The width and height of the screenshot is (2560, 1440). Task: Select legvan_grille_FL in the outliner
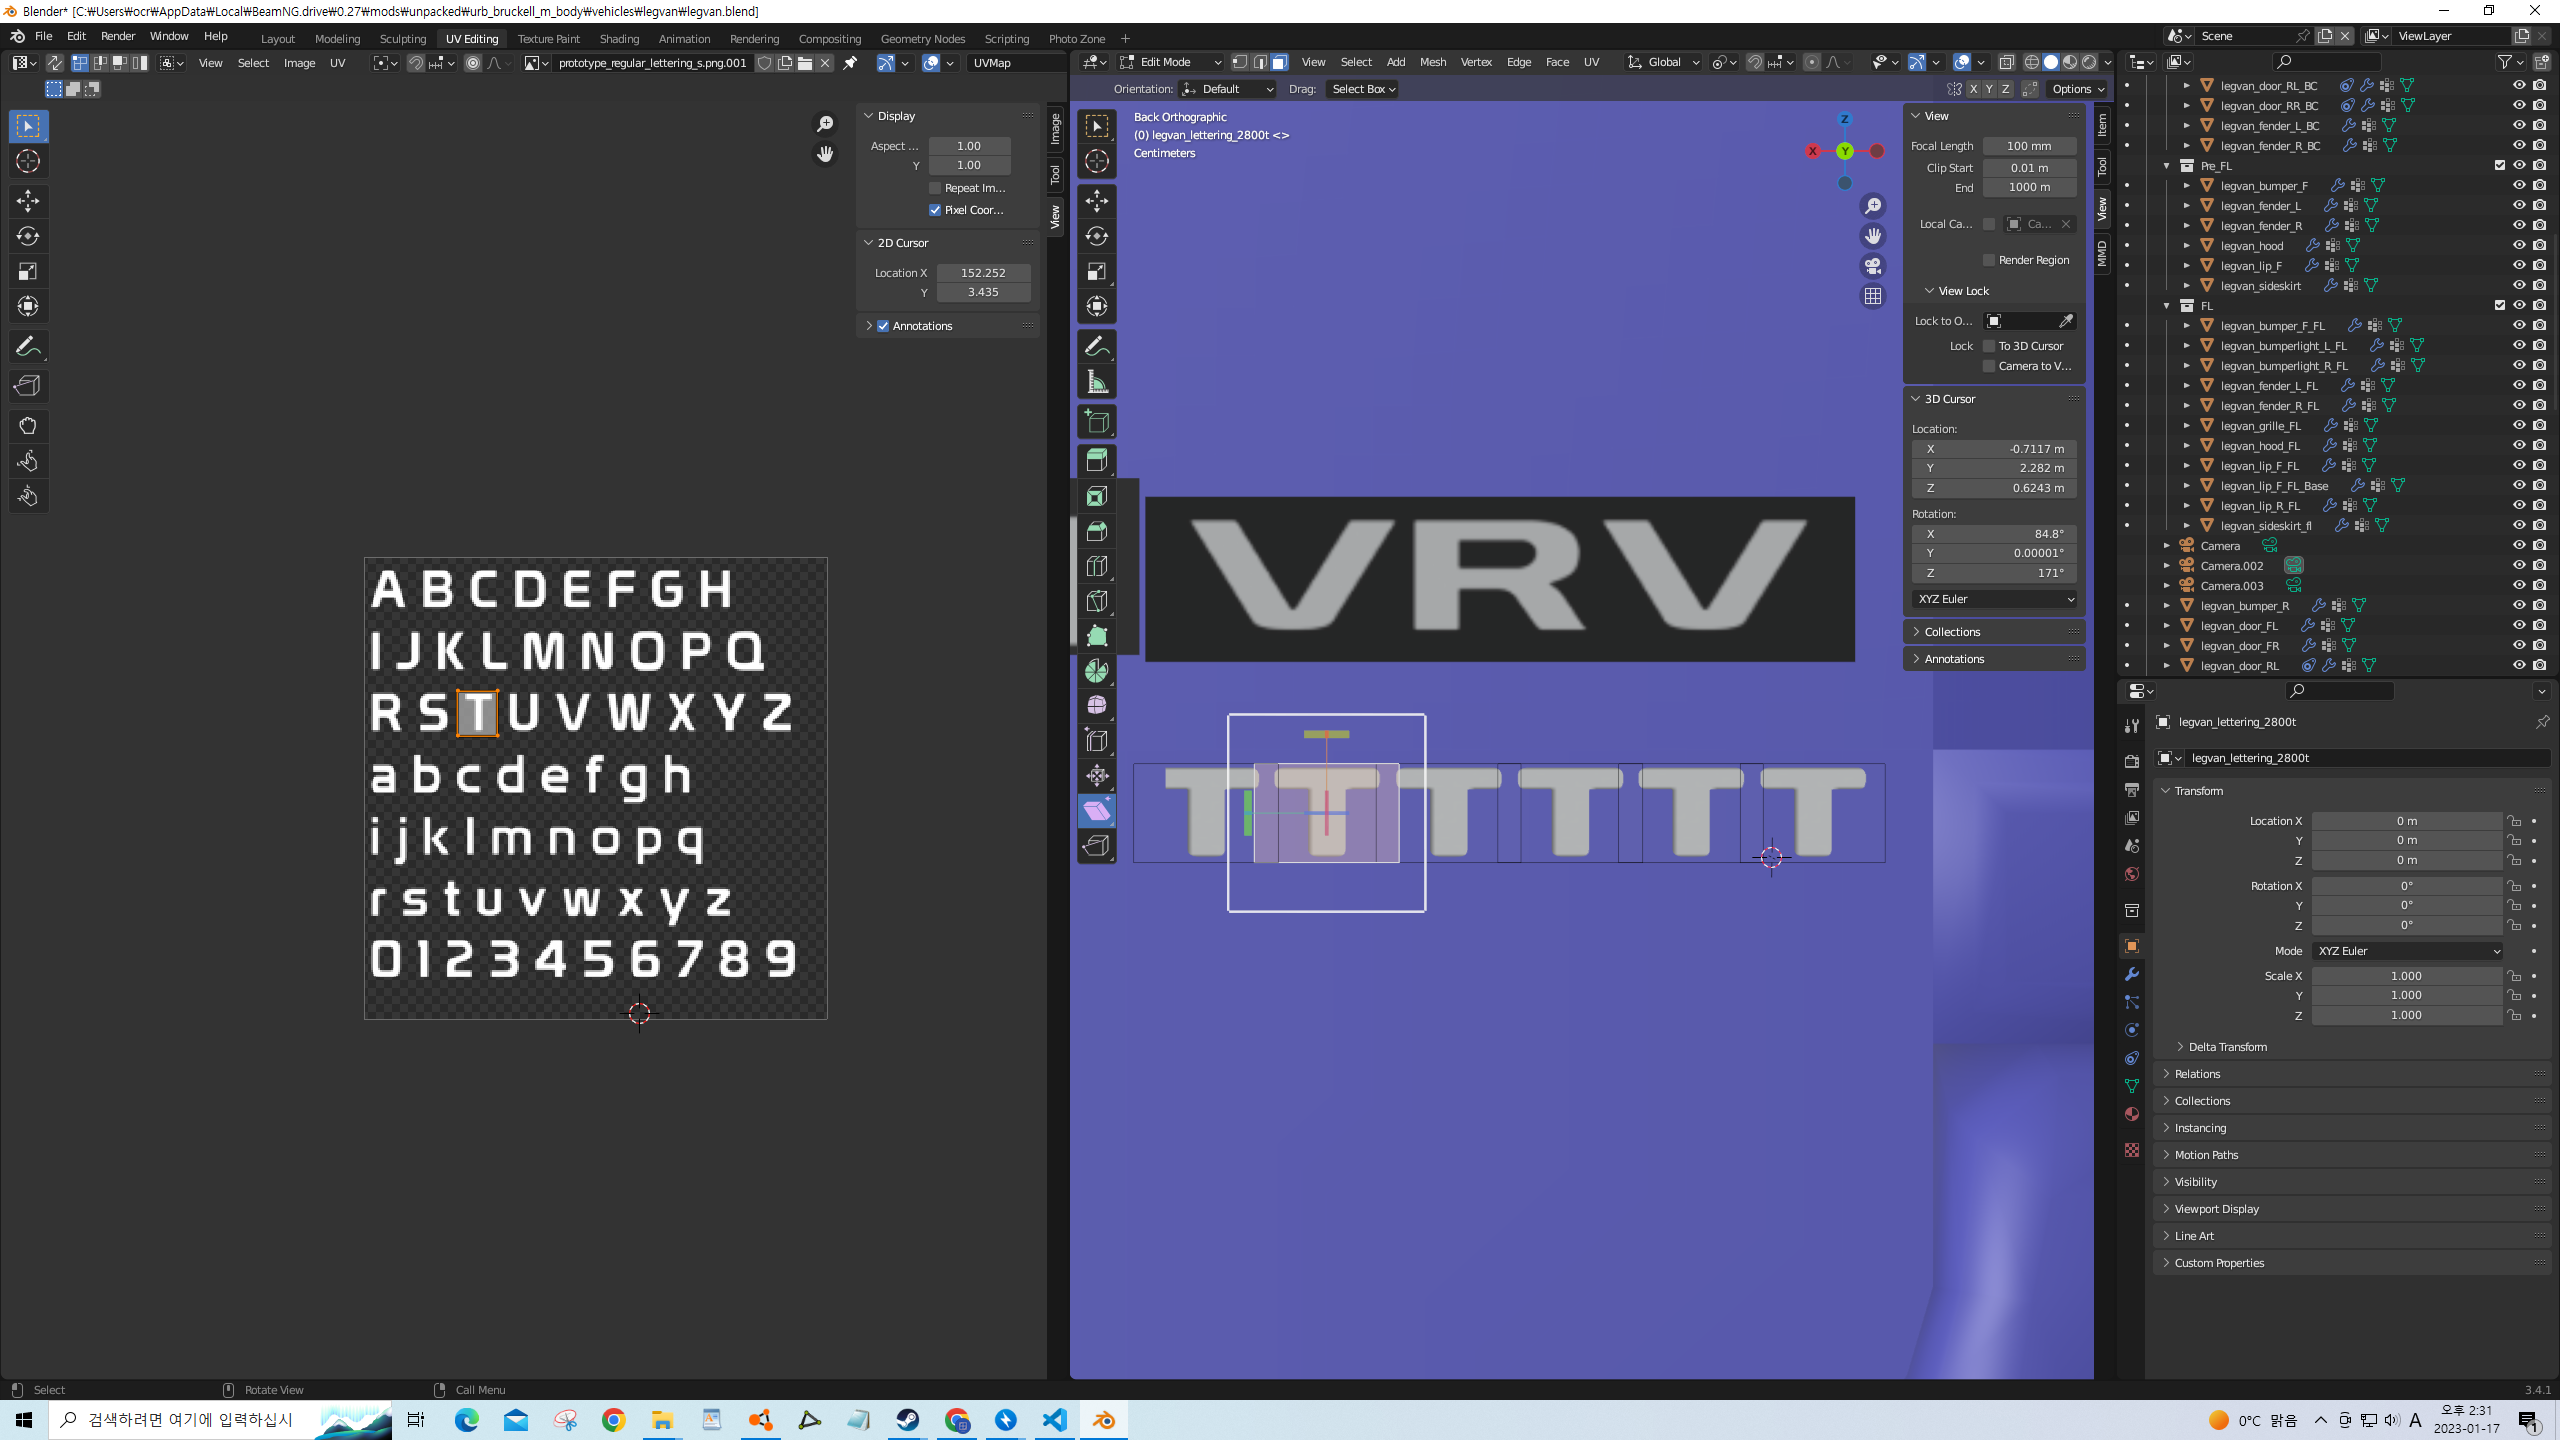(x=2260, y=426)
